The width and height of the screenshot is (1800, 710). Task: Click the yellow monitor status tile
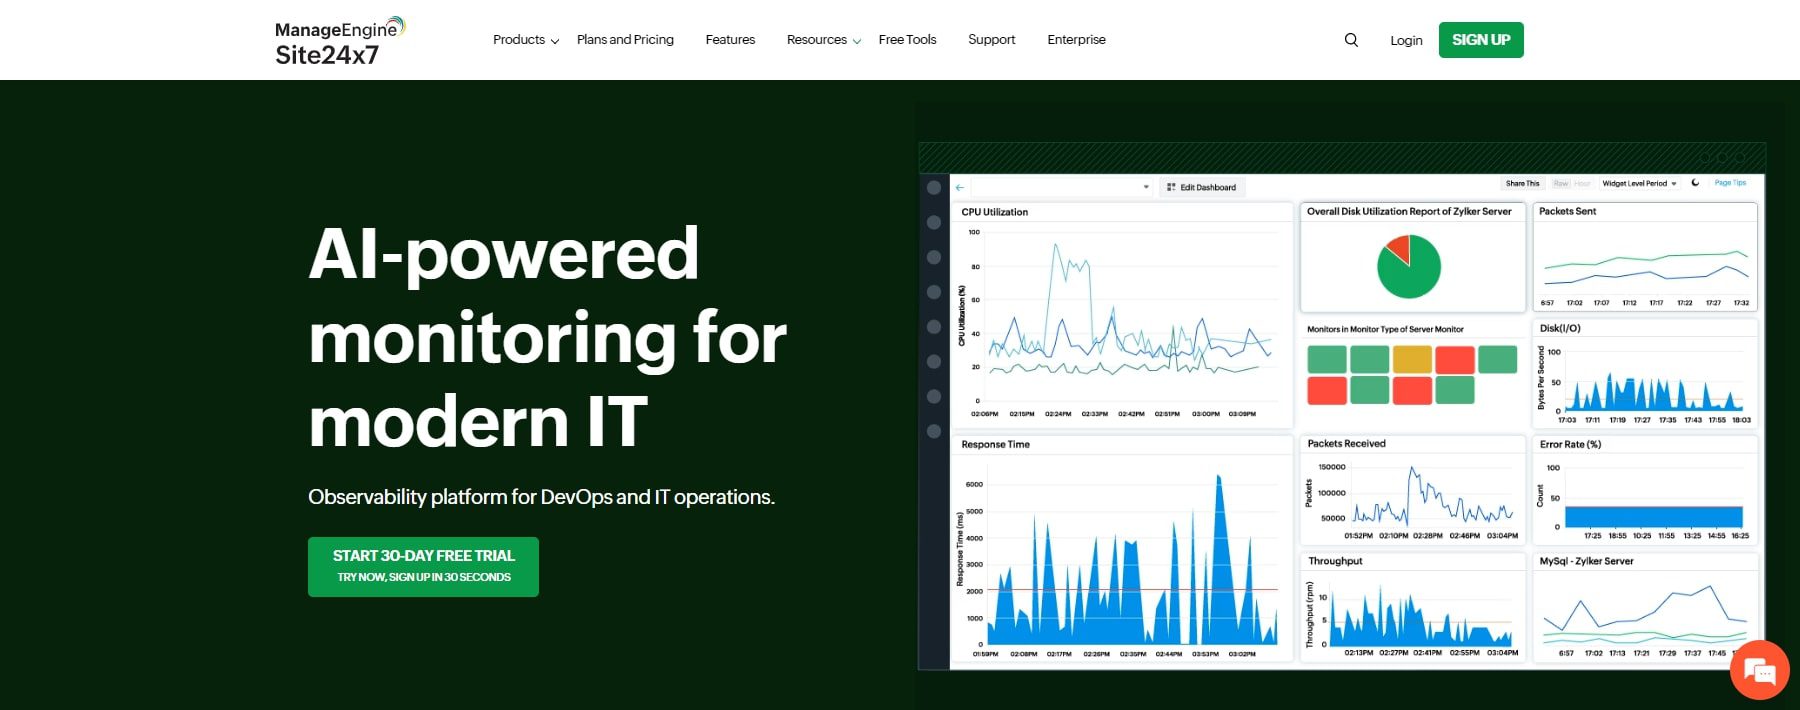coord(1412,359)
